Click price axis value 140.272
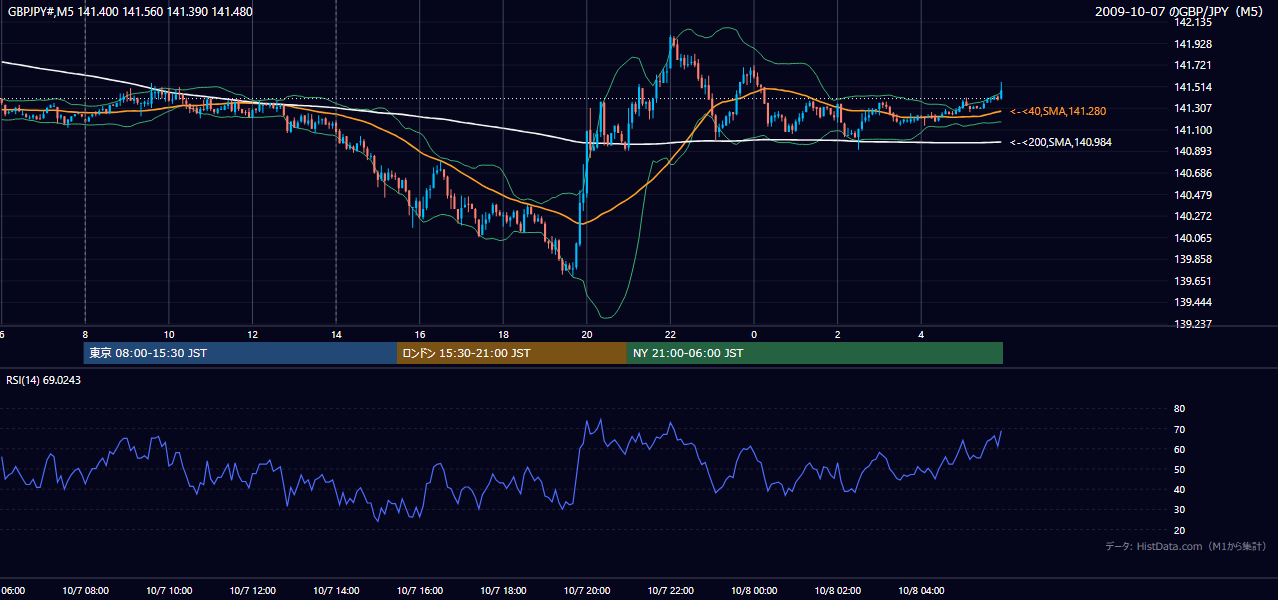The image size is (1278, 600). 1194,216
